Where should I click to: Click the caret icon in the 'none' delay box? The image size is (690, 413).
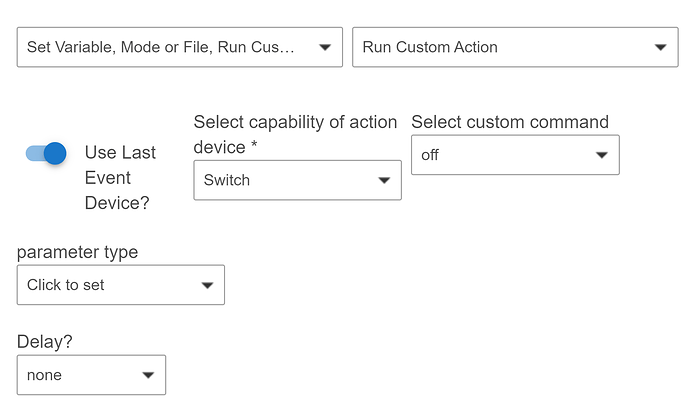coord(148,375)
